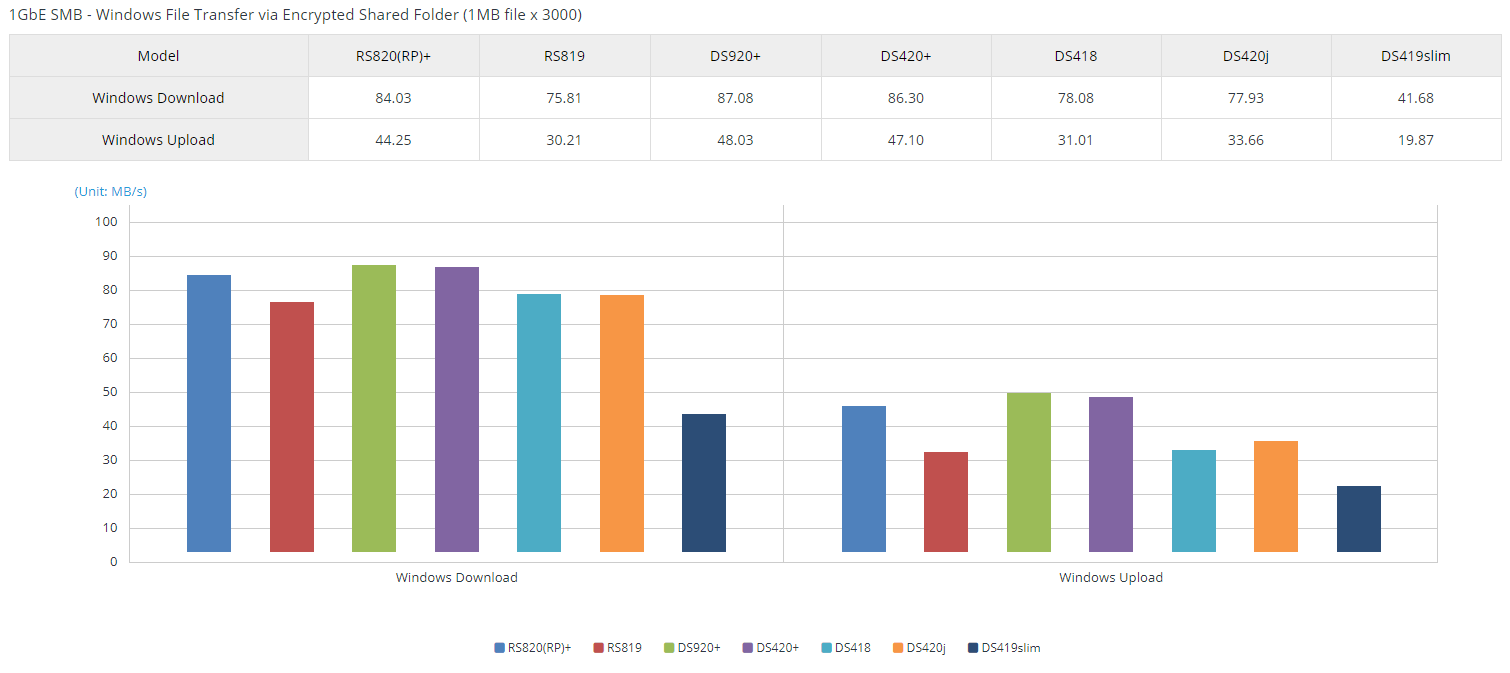This screenshot has width=1510, height=673.
Task: Click the green DS920+ Windows Upload bar
Action: pyautogui.click(x=1029, y=472)
